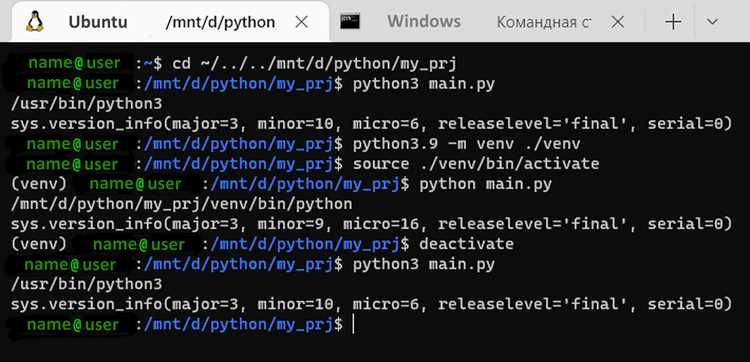
Task: Close the Ubuntu tab
Action: pyautogui.click(x=301, y=22)
